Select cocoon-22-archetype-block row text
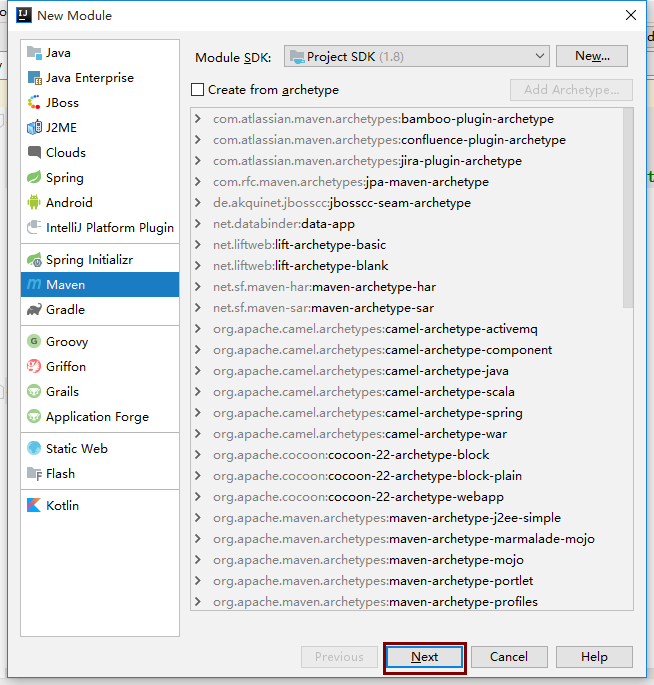The height and width of the screenshot is (685, 654). [351, 455]
